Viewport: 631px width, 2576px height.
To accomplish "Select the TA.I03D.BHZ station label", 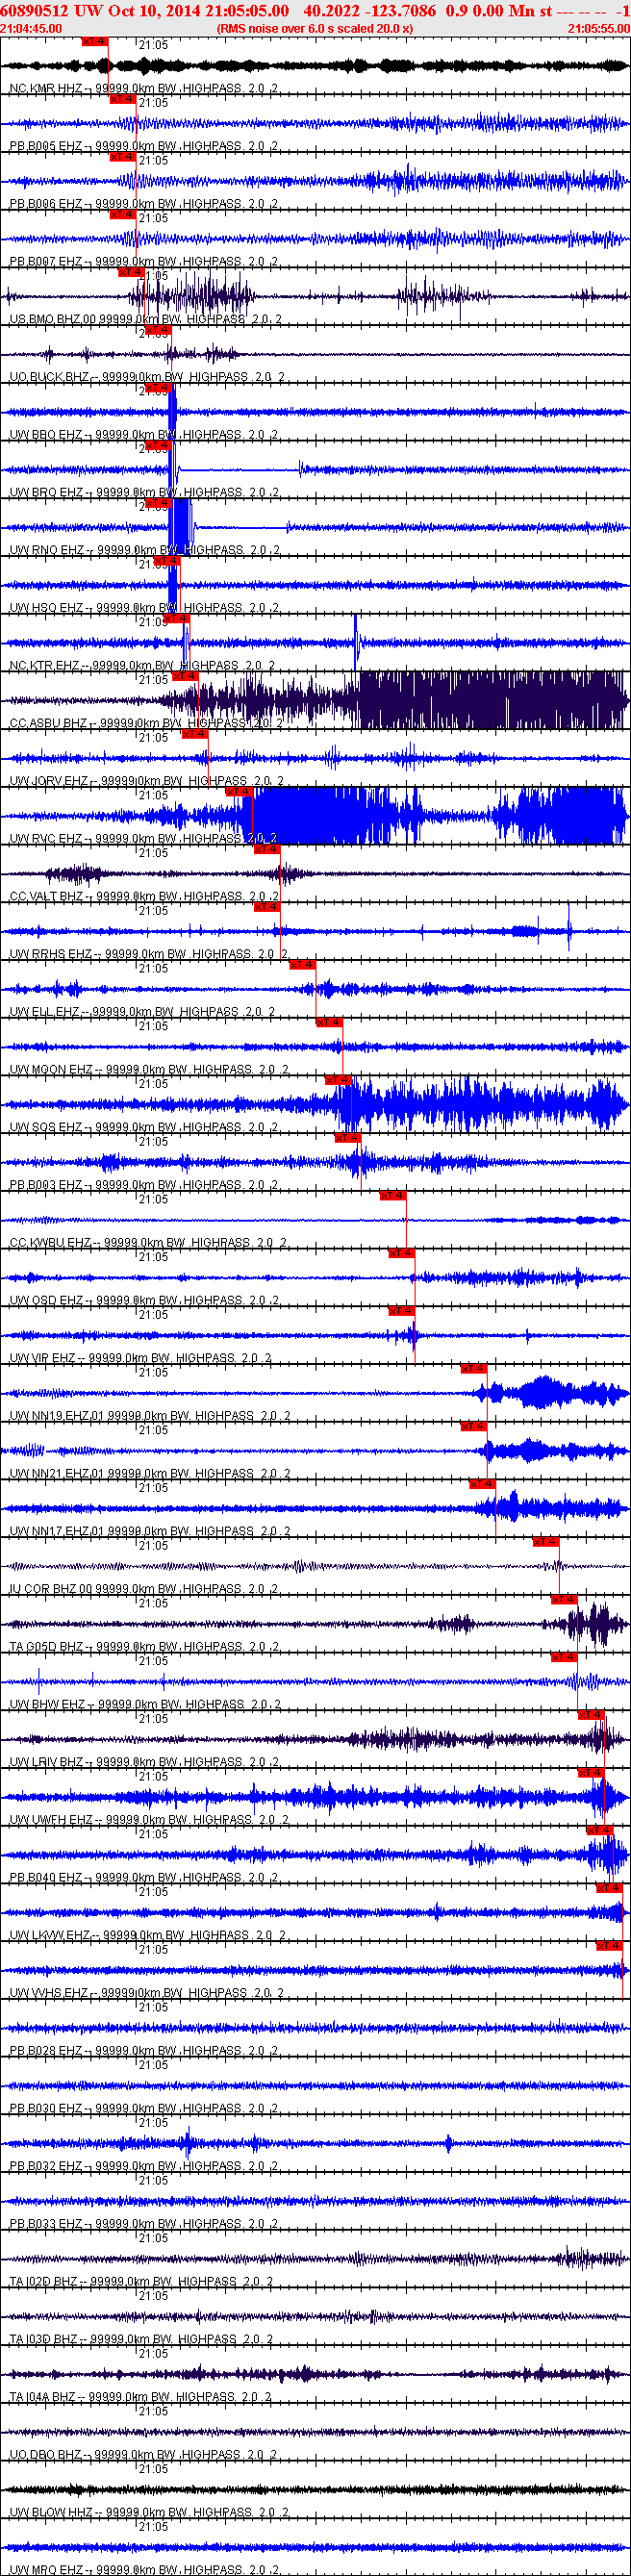I will click(x=141, y=2341).
